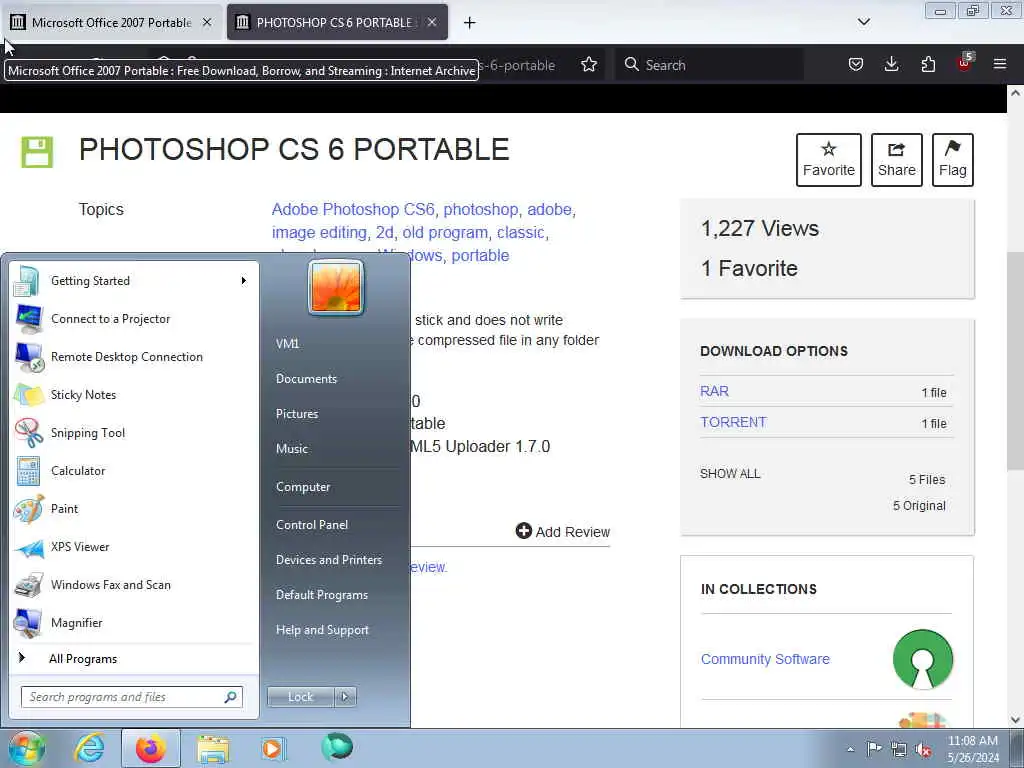Launch Sticky Notes from Start menu
Viewport: 1024px width, 768px height.
click(134, 394)
